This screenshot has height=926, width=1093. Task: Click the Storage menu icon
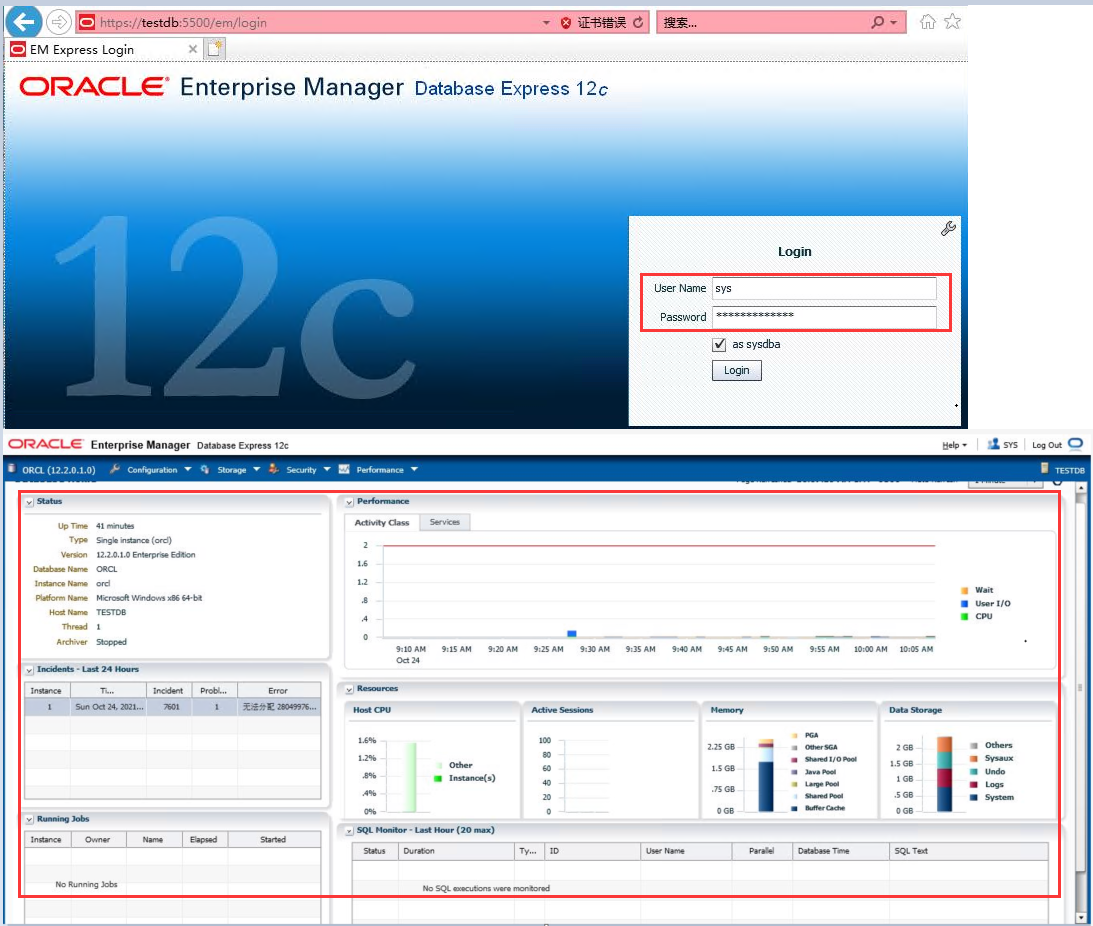(x=205, y=469)
